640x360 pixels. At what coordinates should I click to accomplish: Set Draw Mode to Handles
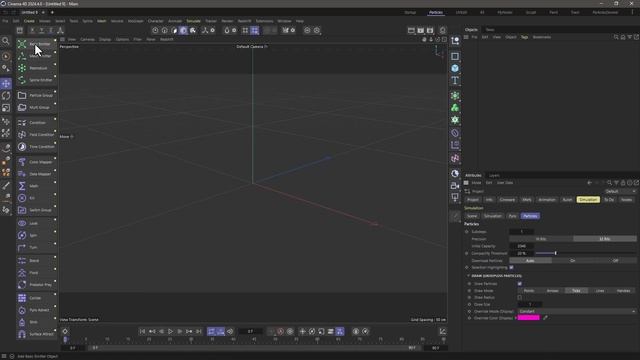[624, 291]
